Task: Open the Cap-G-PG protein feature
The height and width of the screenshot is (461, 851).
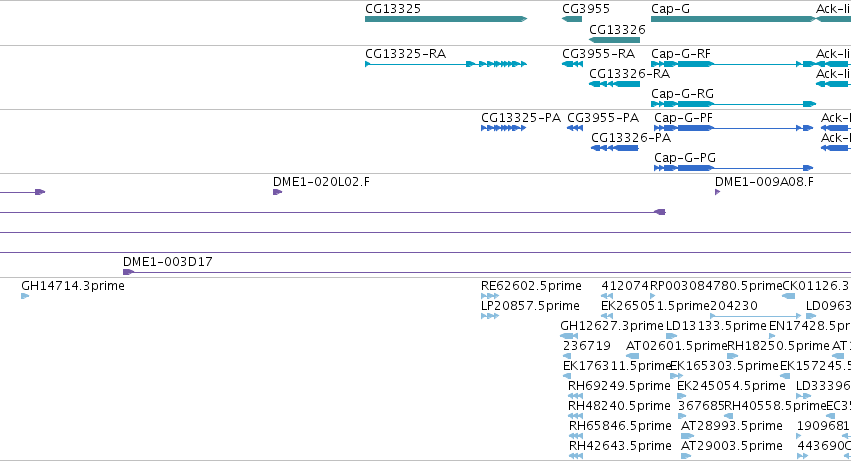Action: [734, 168]
